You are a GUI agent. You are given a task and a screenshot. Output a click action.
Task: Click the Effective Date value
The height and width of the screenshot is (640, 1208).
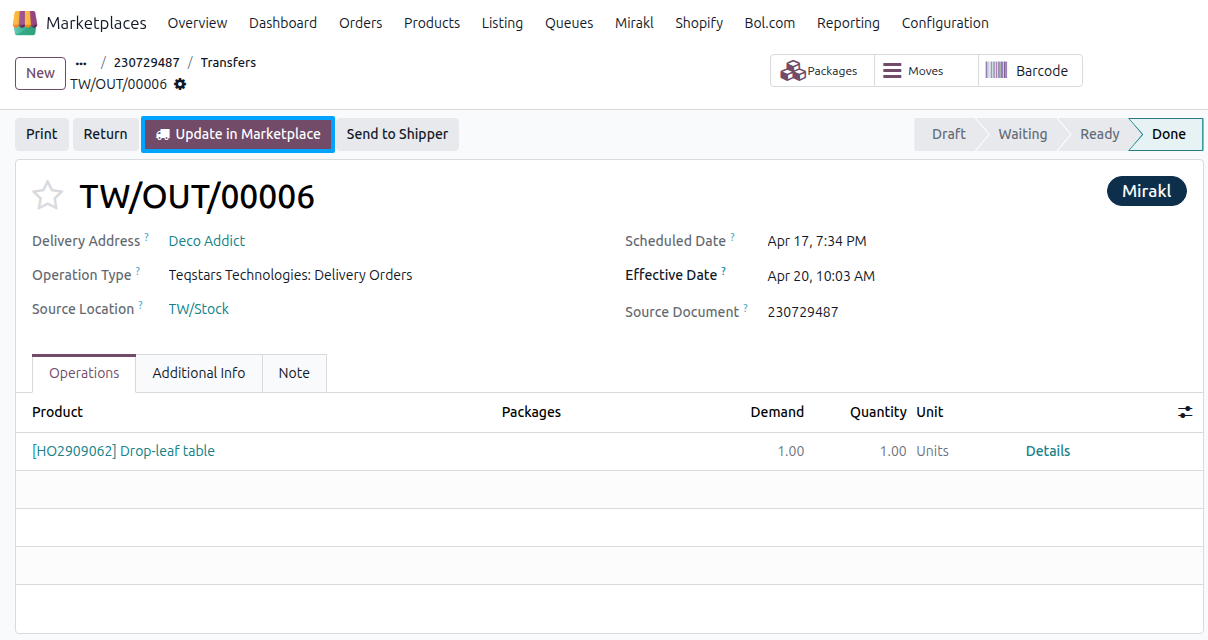coord(821,276)
